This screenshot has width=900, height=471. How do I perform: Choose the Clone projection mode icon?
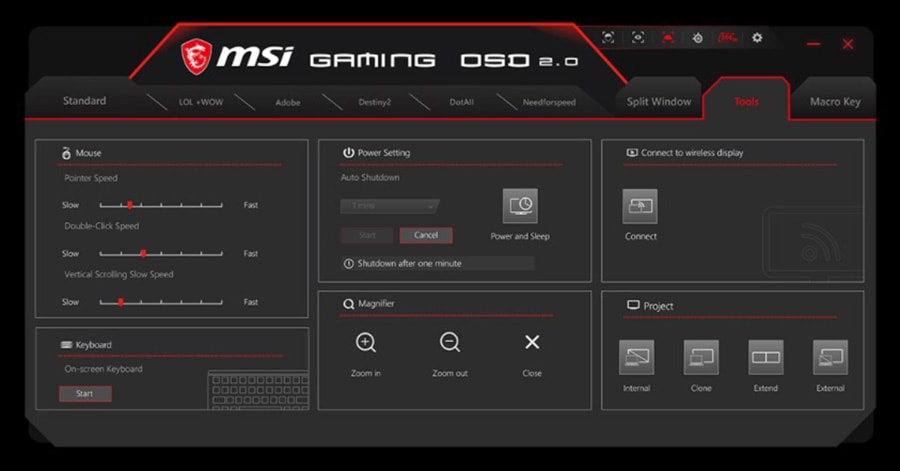point(701,357)
